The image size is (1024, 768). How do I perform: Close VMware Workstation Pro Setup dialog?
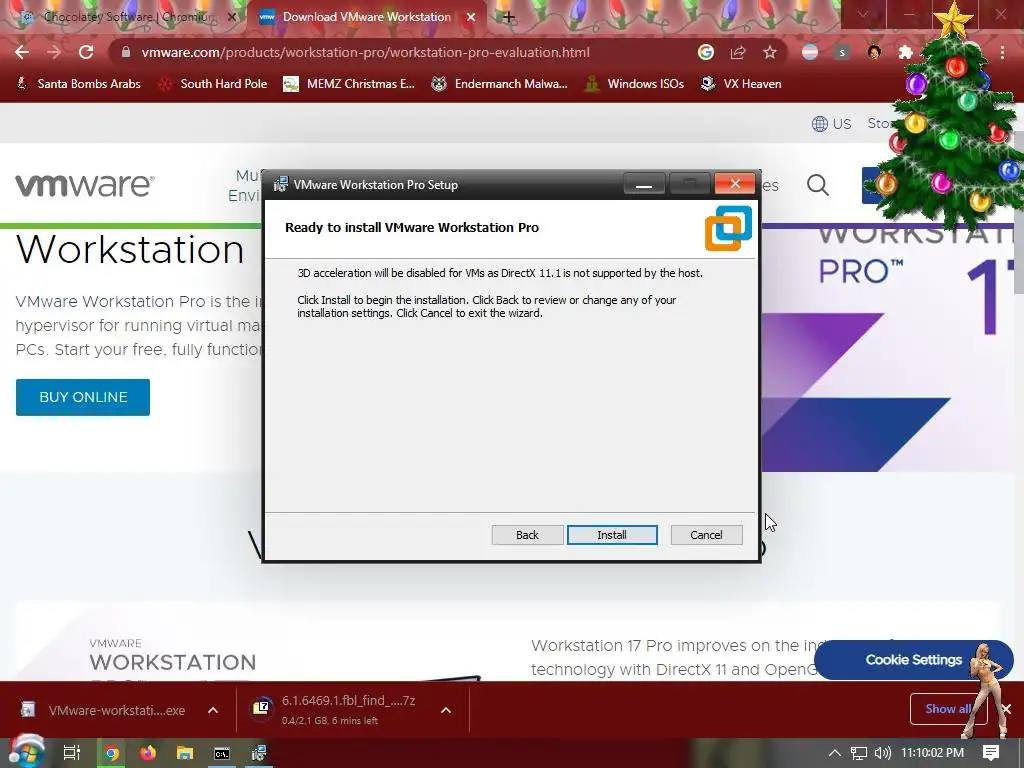[x=735, y=184]
